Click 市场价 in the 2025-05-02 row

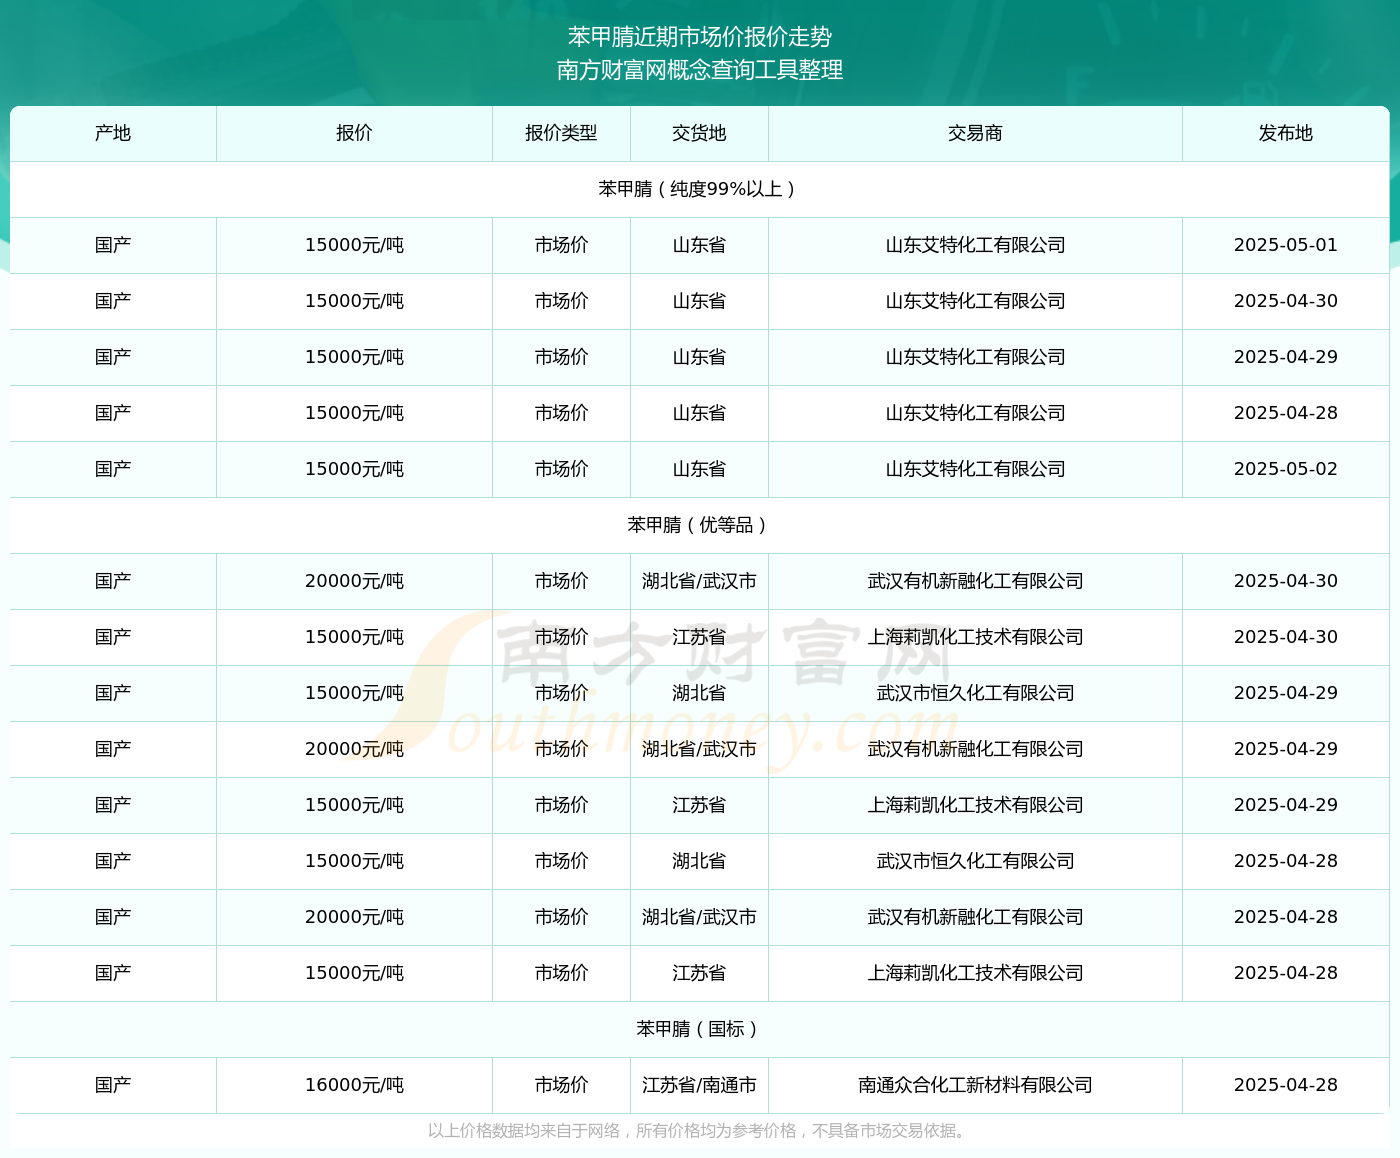(x=561, y=469)
